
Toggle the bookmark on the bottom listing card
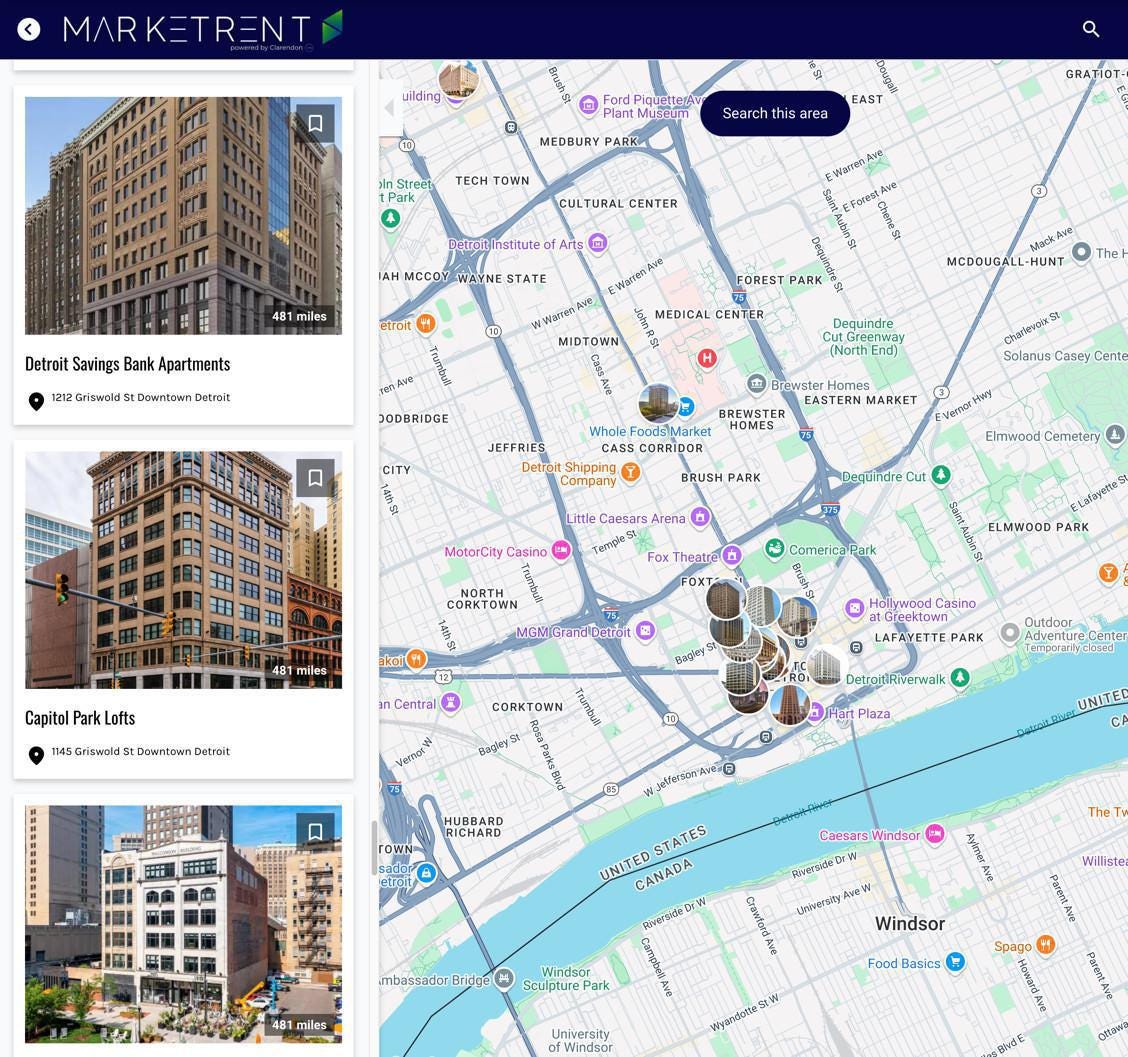(x=316, y=831)
